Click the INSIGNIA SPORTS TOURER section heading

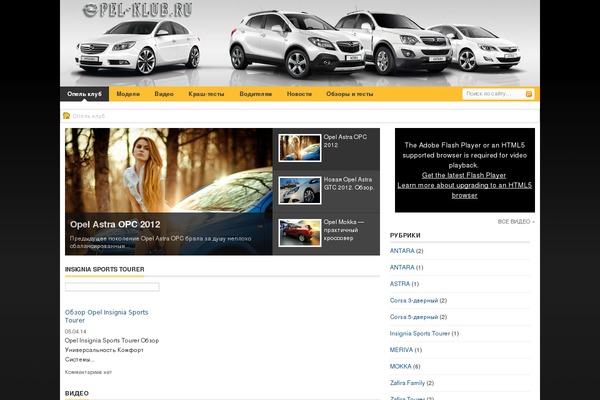(x=104, y=269)
